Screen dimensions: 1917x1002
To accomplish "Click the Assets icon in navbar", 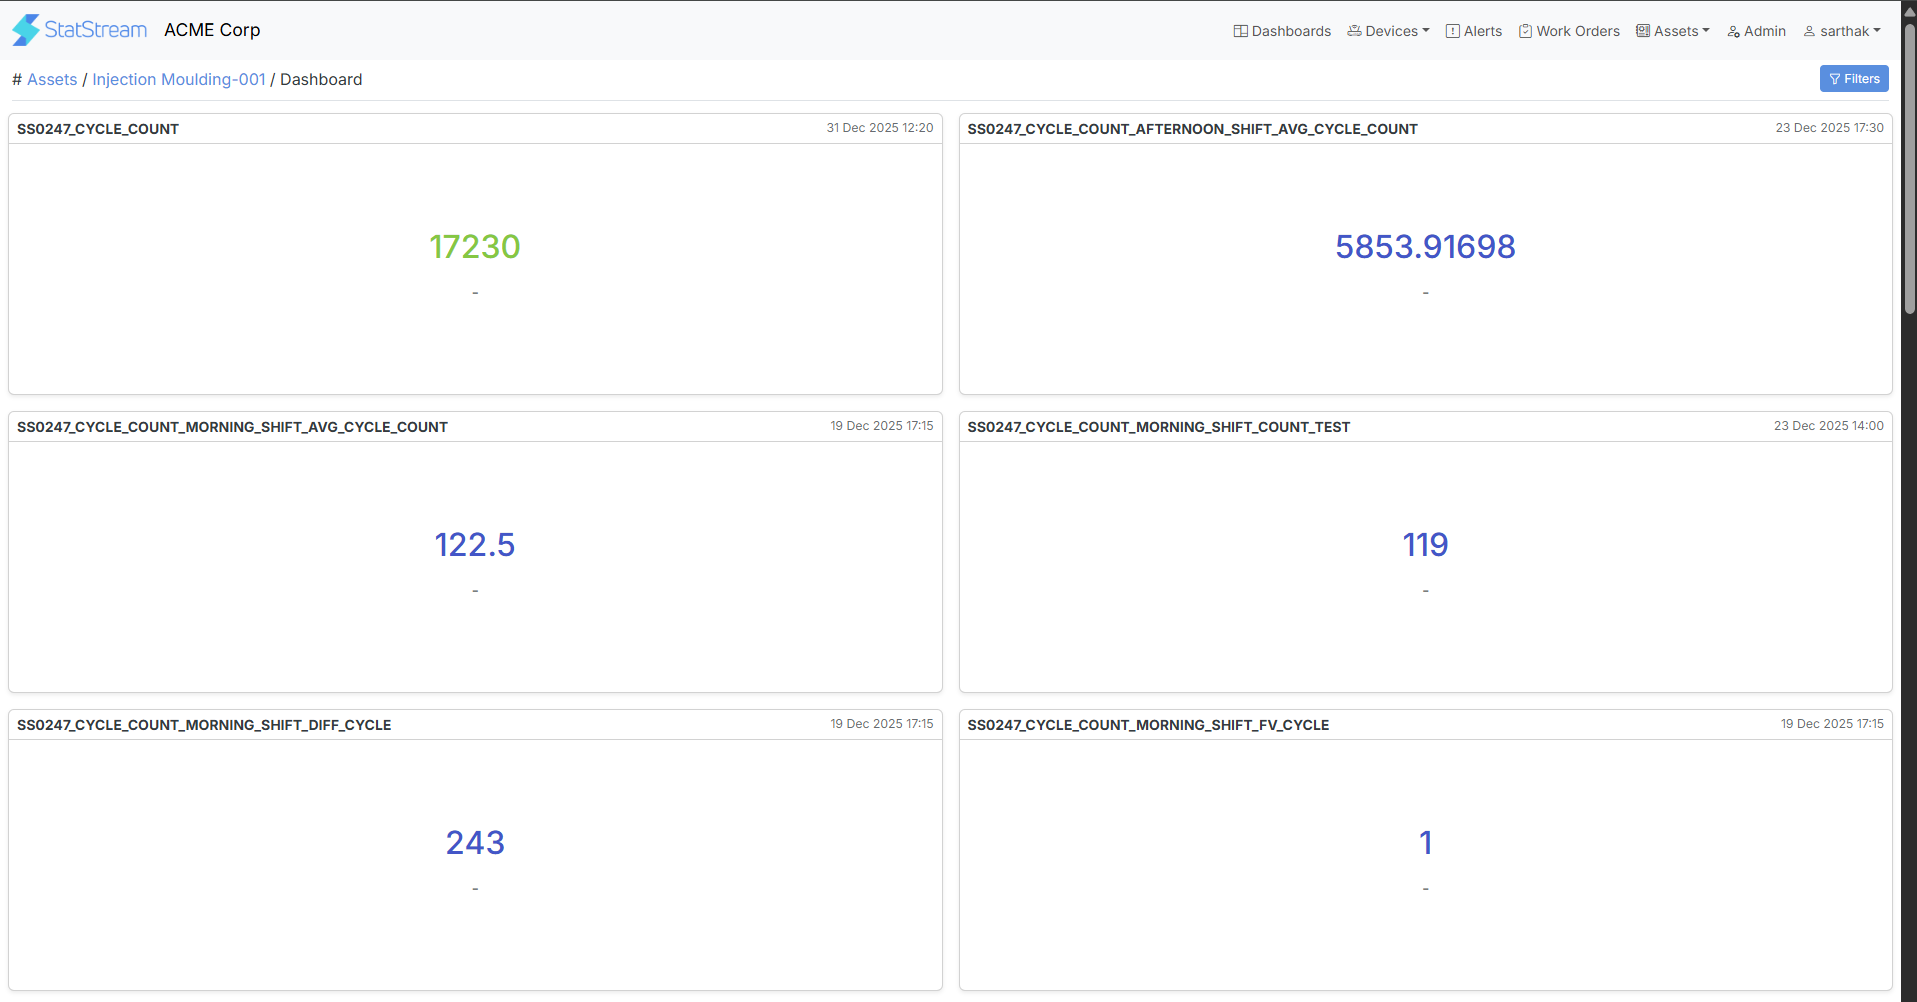I will 1643,31.
